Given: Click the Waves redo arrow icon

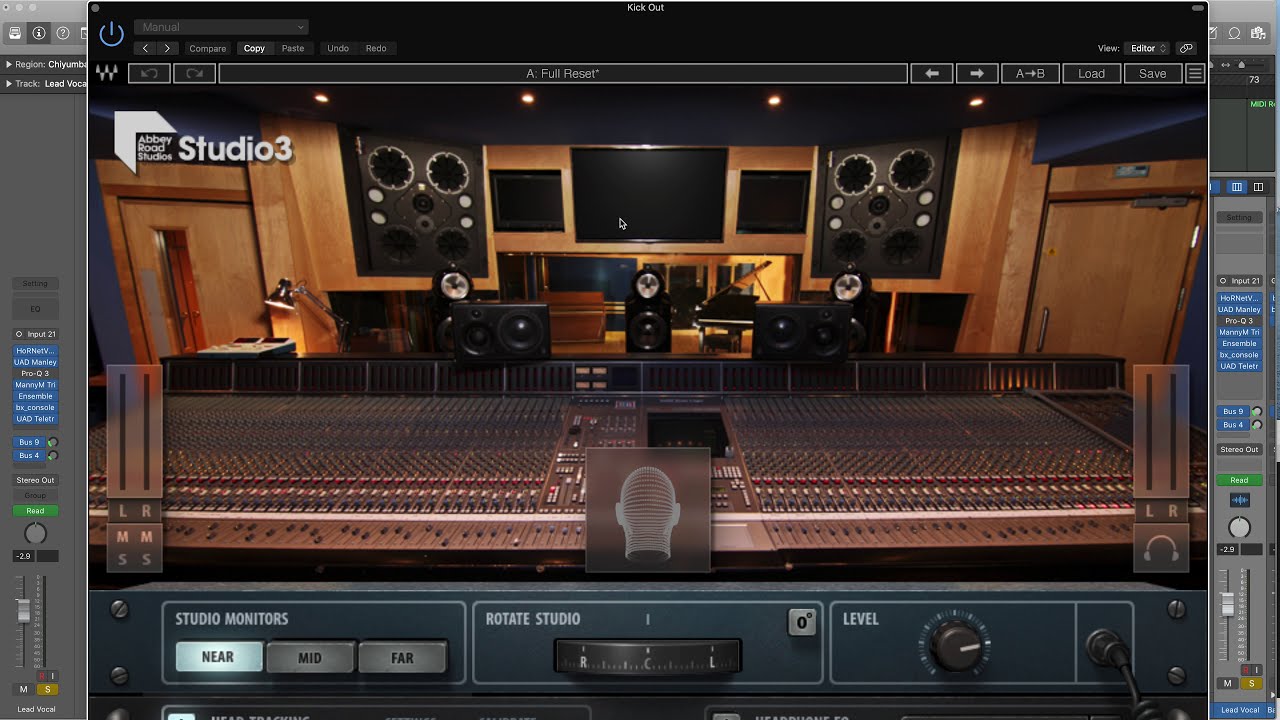Looking at the screenshot, I should [194, 73].
